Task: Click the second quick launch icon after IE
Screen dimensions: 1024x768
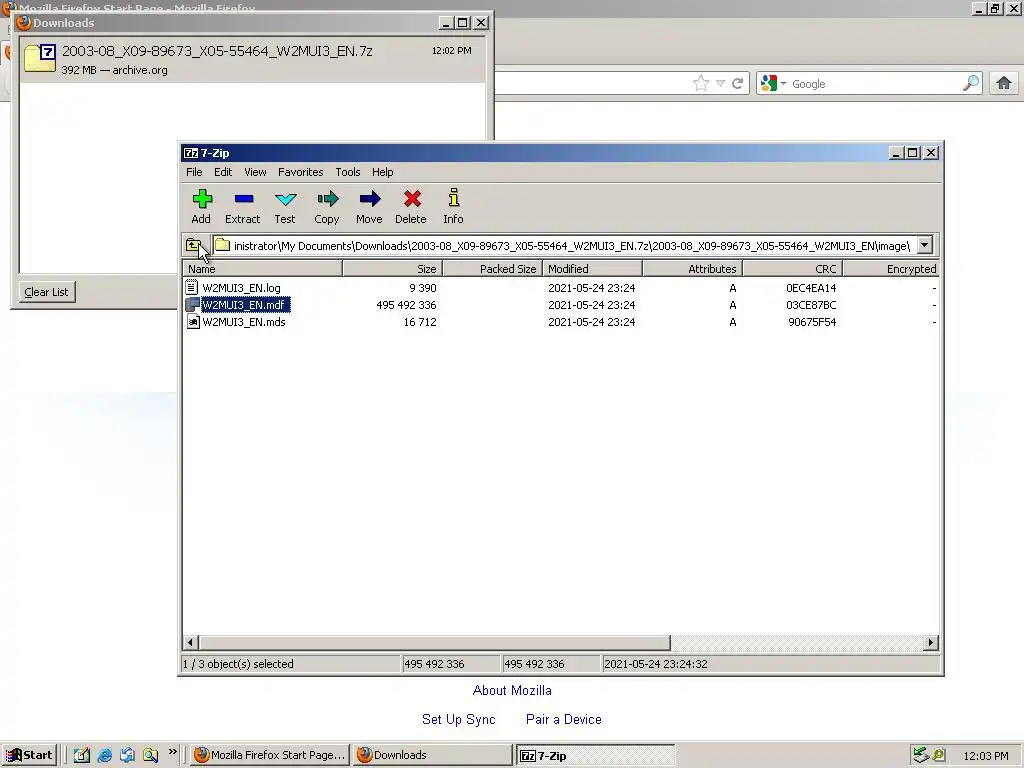Action: point(127,755)
